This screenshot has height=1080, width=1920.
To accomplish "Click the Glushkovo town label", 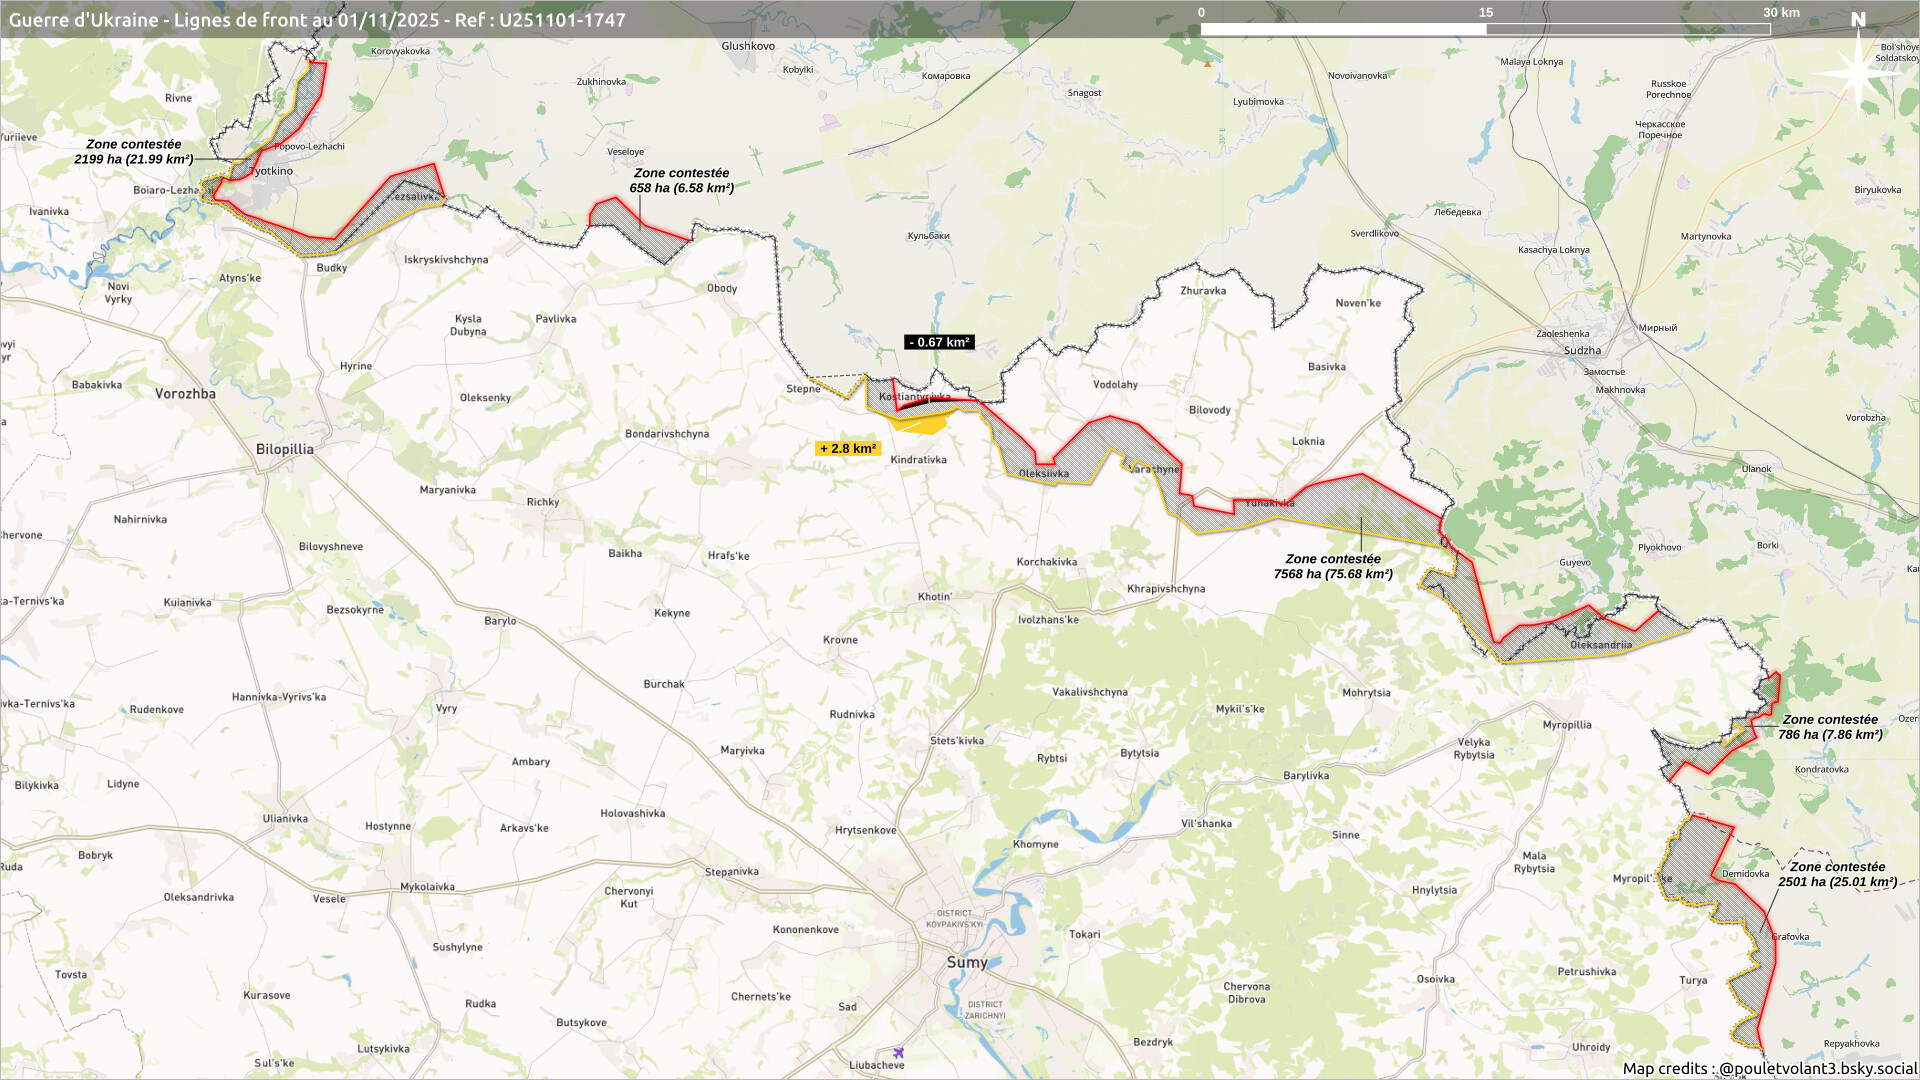I will 748,46.
